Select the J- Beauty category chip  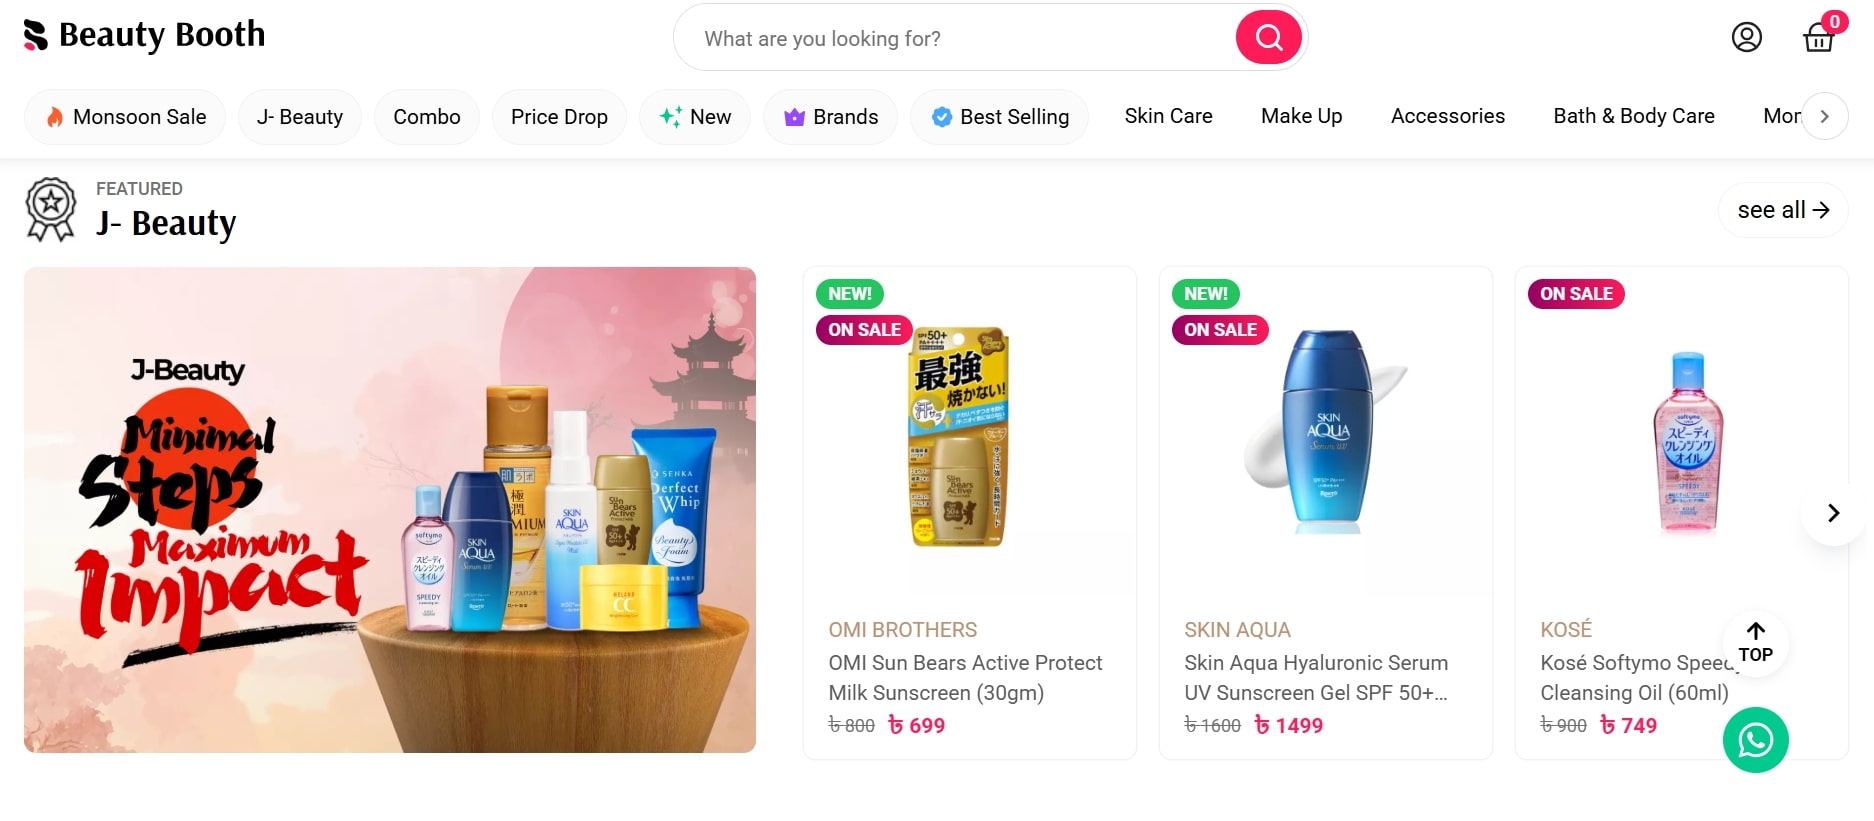pyautogui.click(x=299, y=117)
